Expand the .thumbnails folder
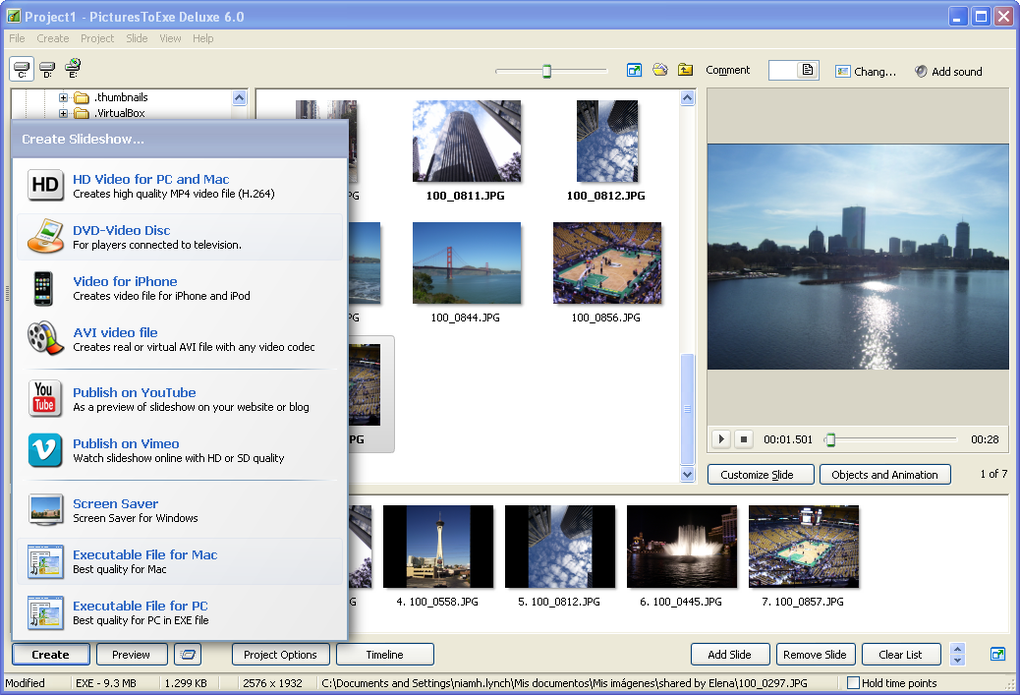This screenshot has height=695, width=1020. 63,98
